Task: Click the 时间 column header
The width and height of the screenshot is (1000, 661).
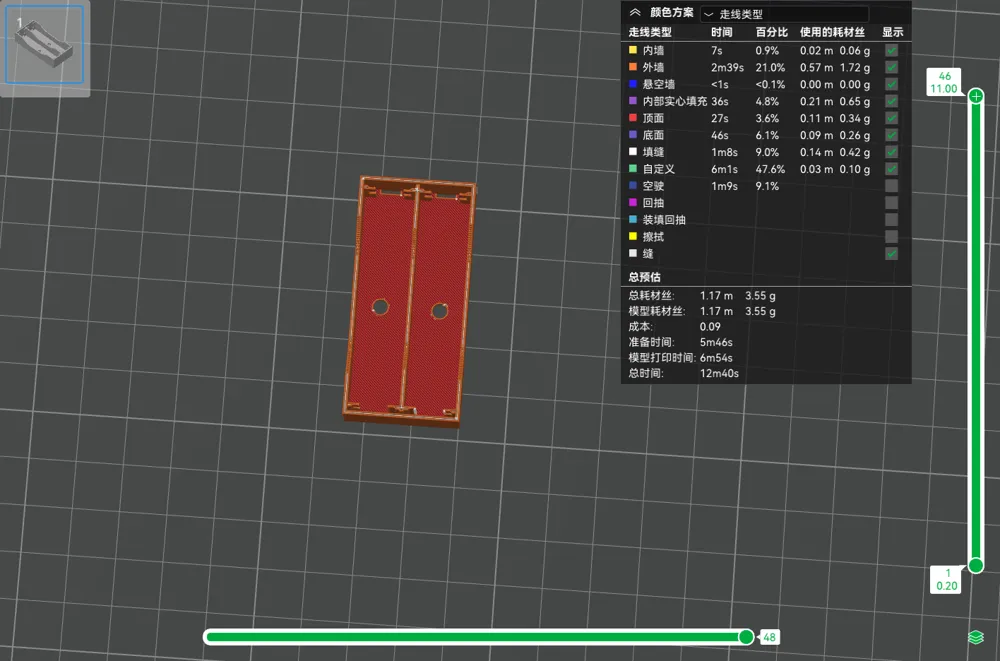Action: click(721, 32)
